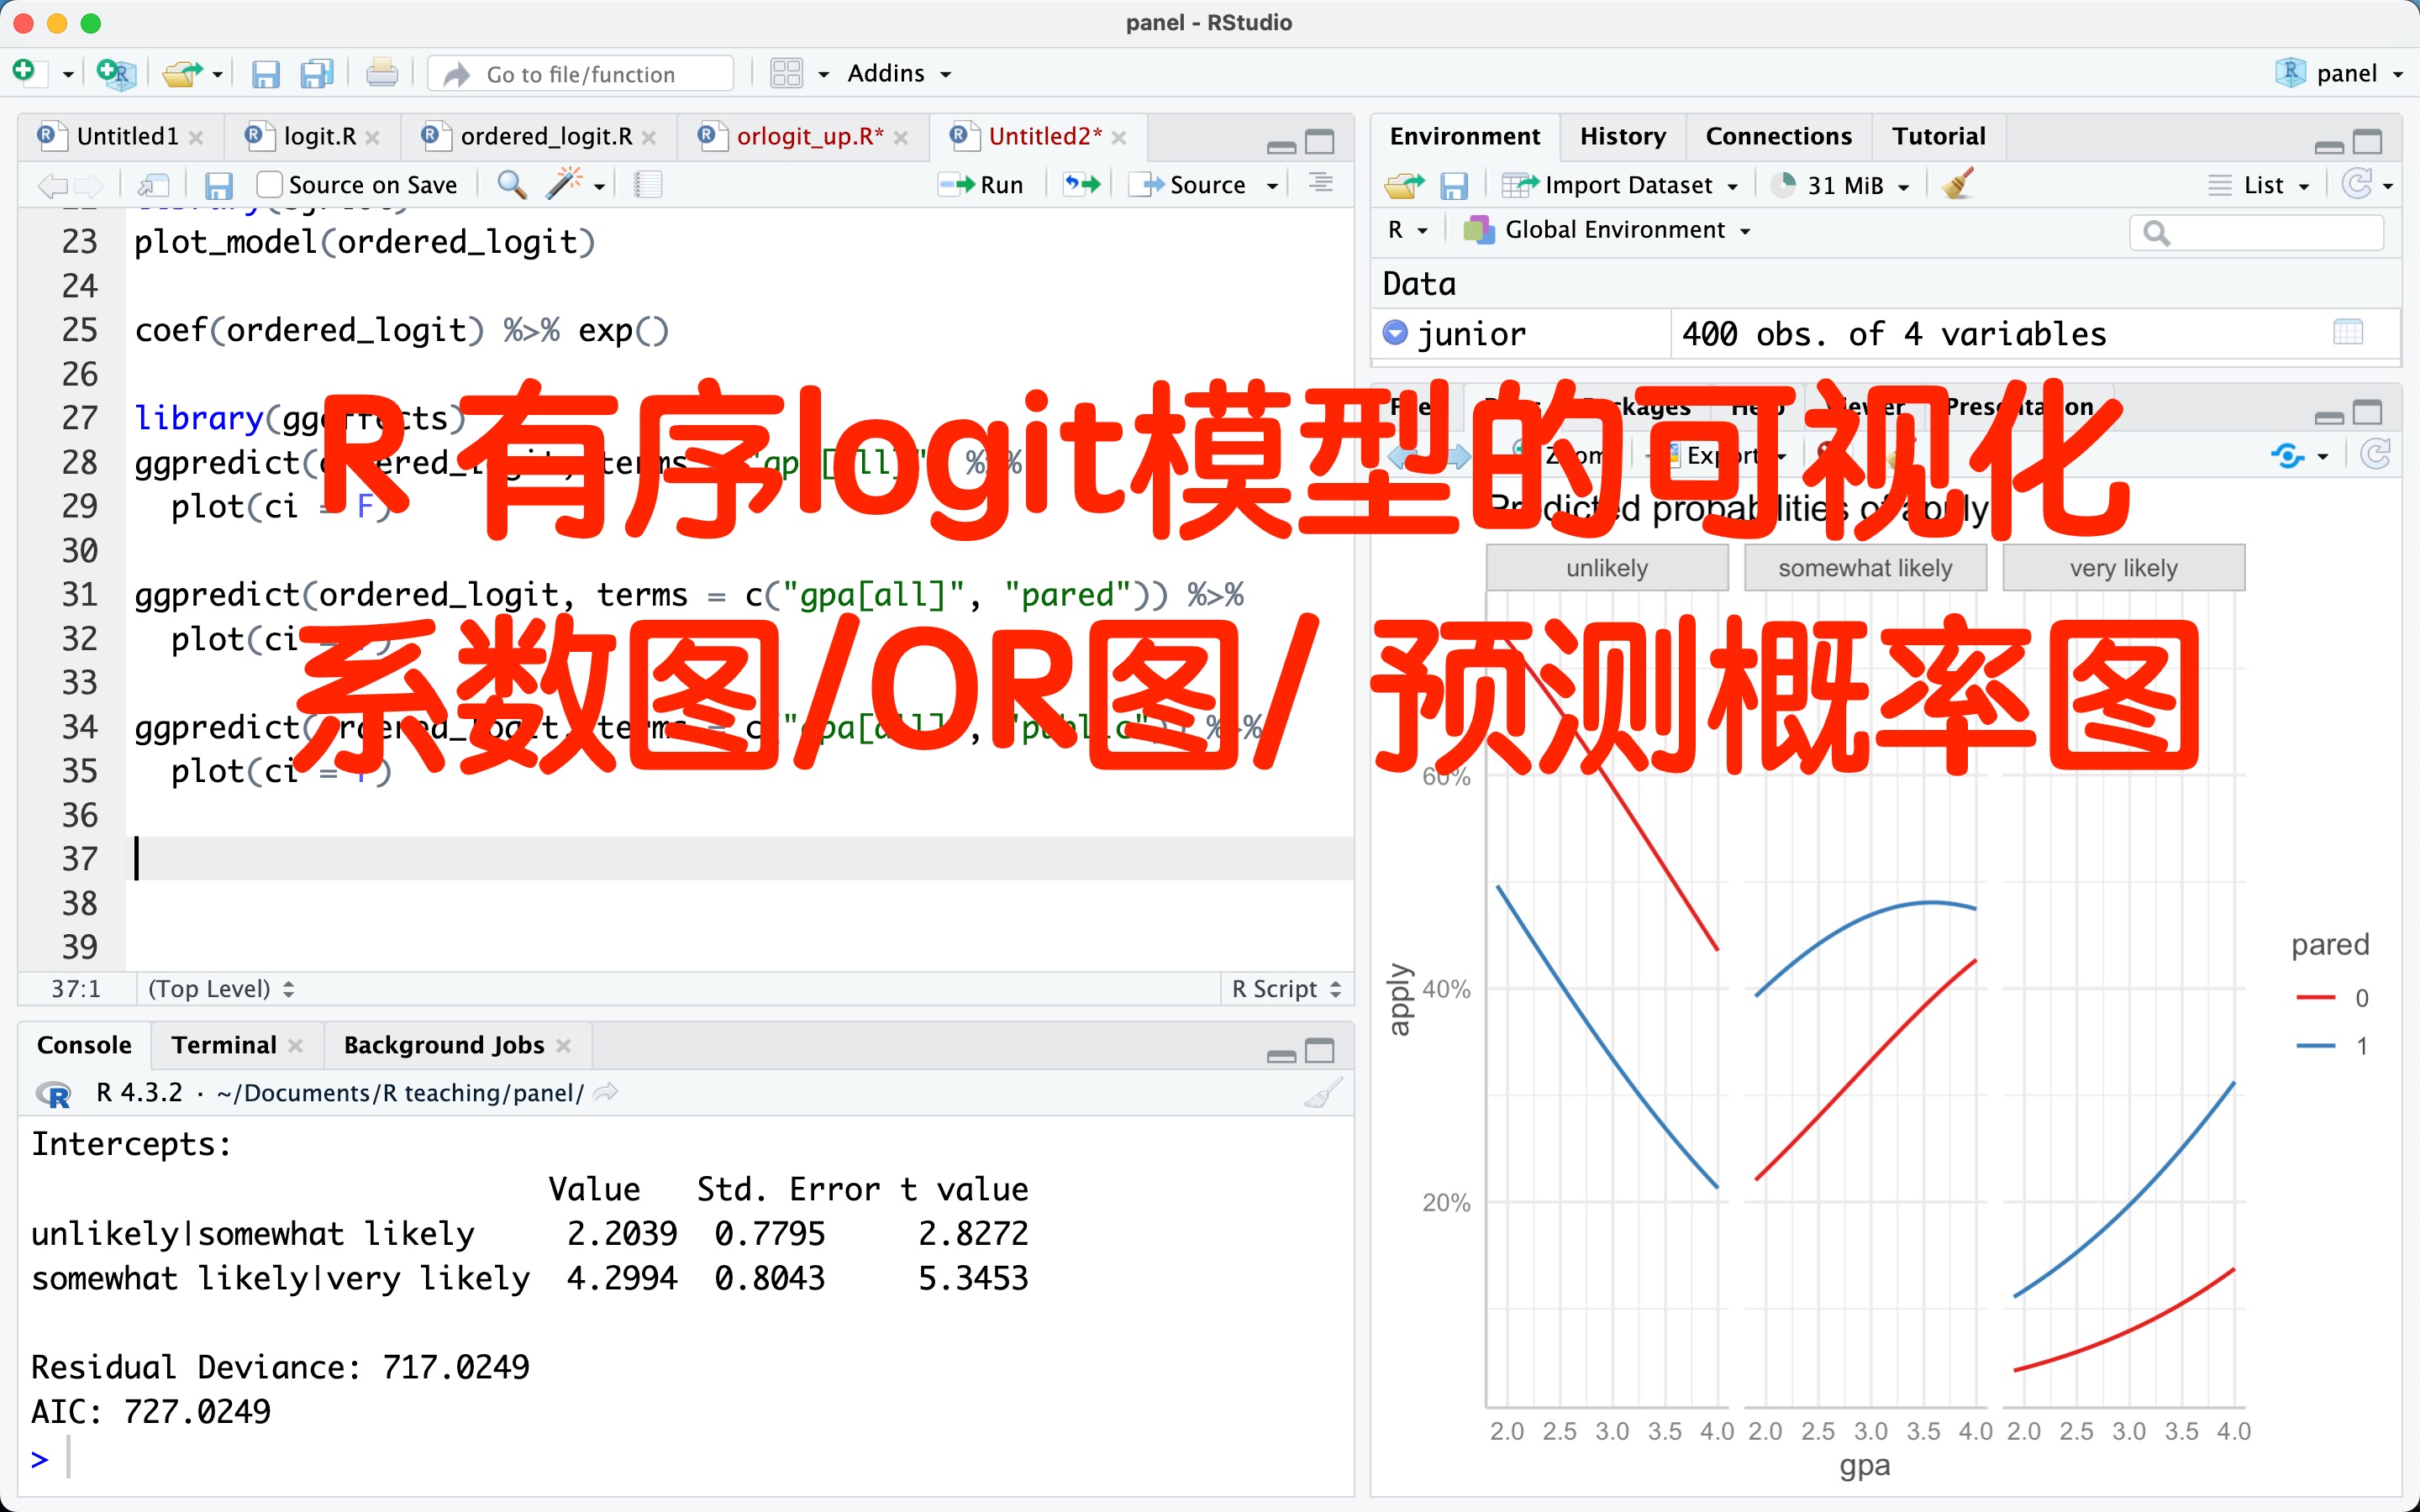Close the Untitled2 tab
2420x1512 pixels.
(1119, 138)
